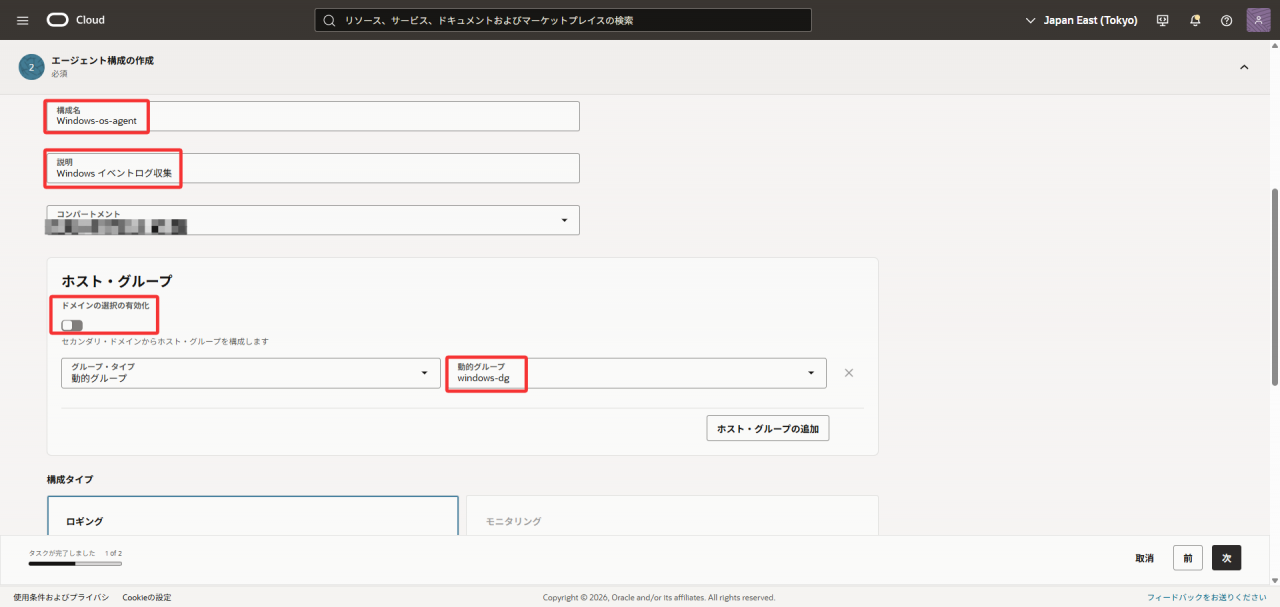Open the group type dropdown
The image size is (1280, 607).
(x=250, y=373)
